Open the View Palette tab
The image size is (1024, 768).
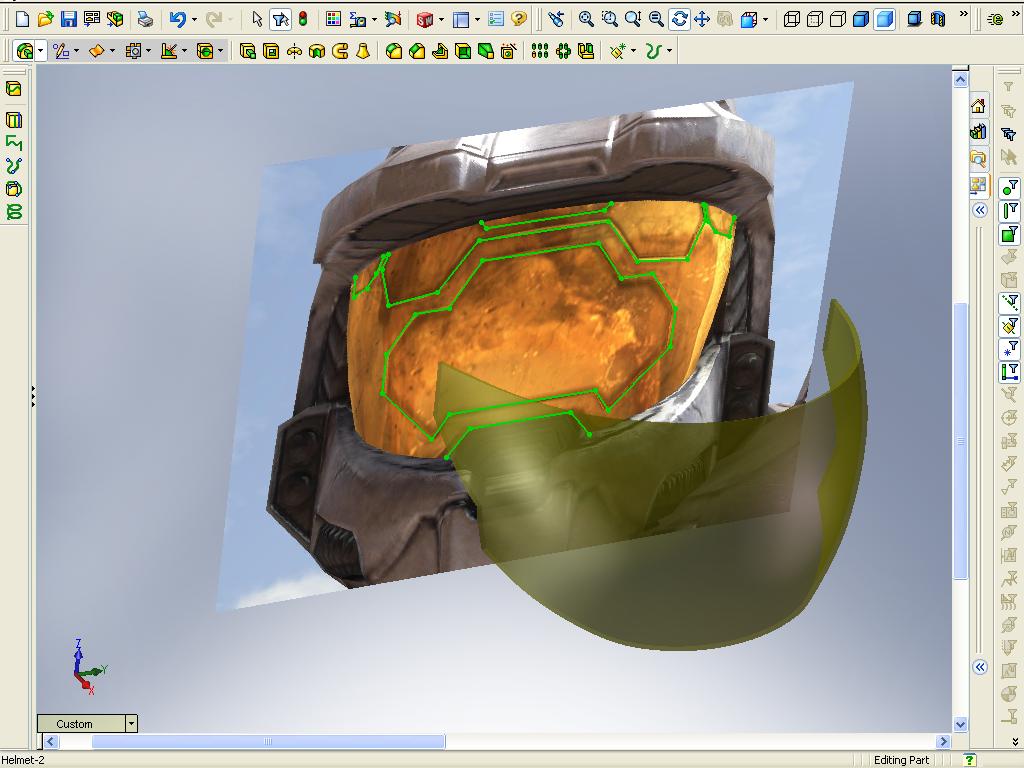point(978,185)
